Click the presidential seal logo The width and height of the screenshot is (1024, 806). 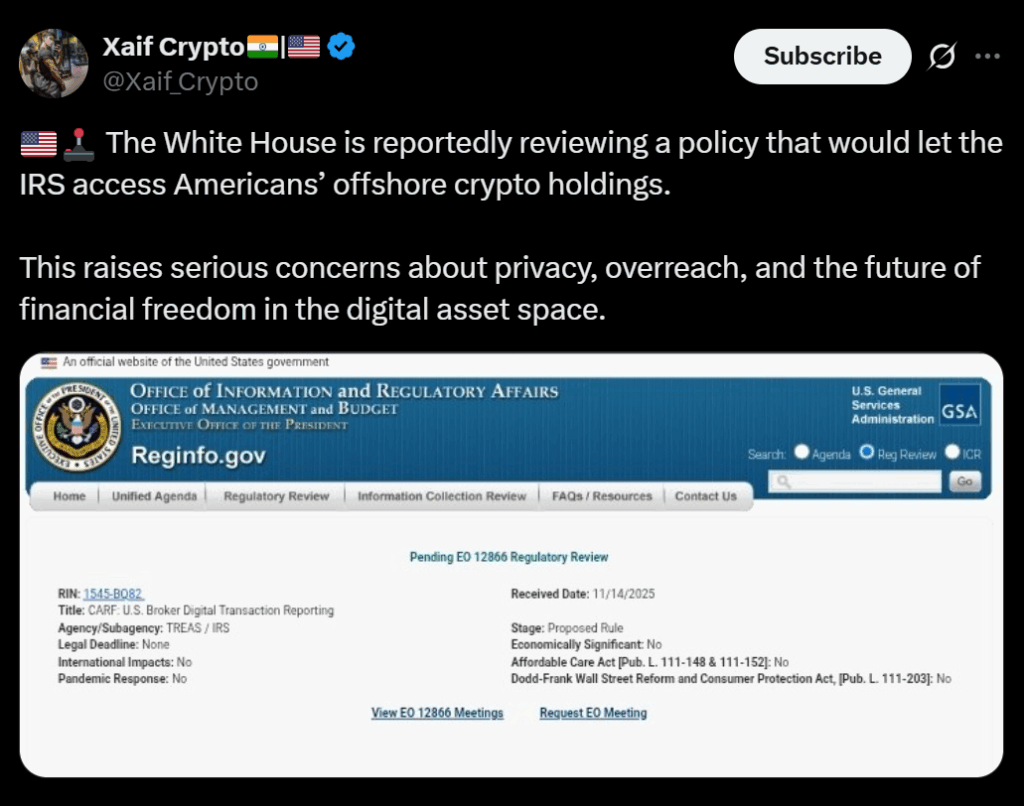(76, 425)
